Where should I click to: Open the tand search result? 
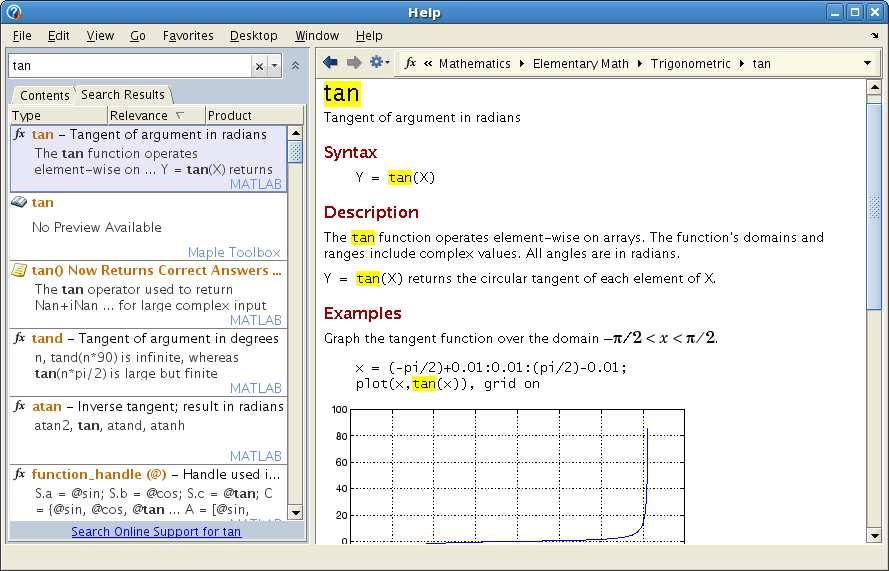coord(149,363)
